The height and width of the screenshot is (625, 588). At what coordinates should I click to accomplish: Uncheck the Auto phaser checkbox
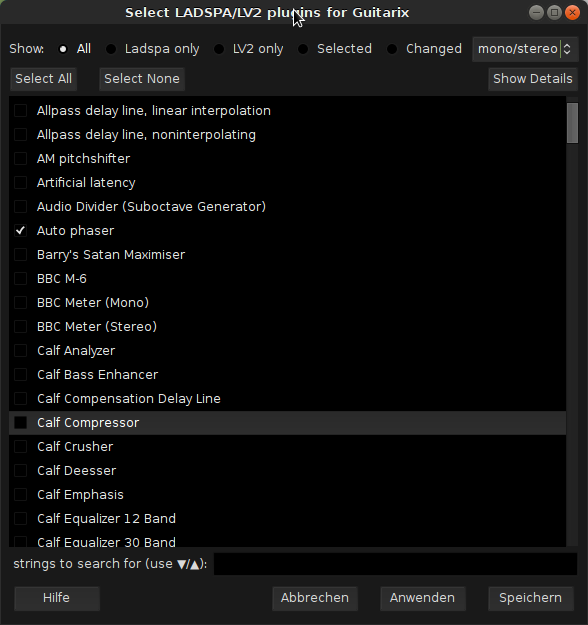(20, 230)
